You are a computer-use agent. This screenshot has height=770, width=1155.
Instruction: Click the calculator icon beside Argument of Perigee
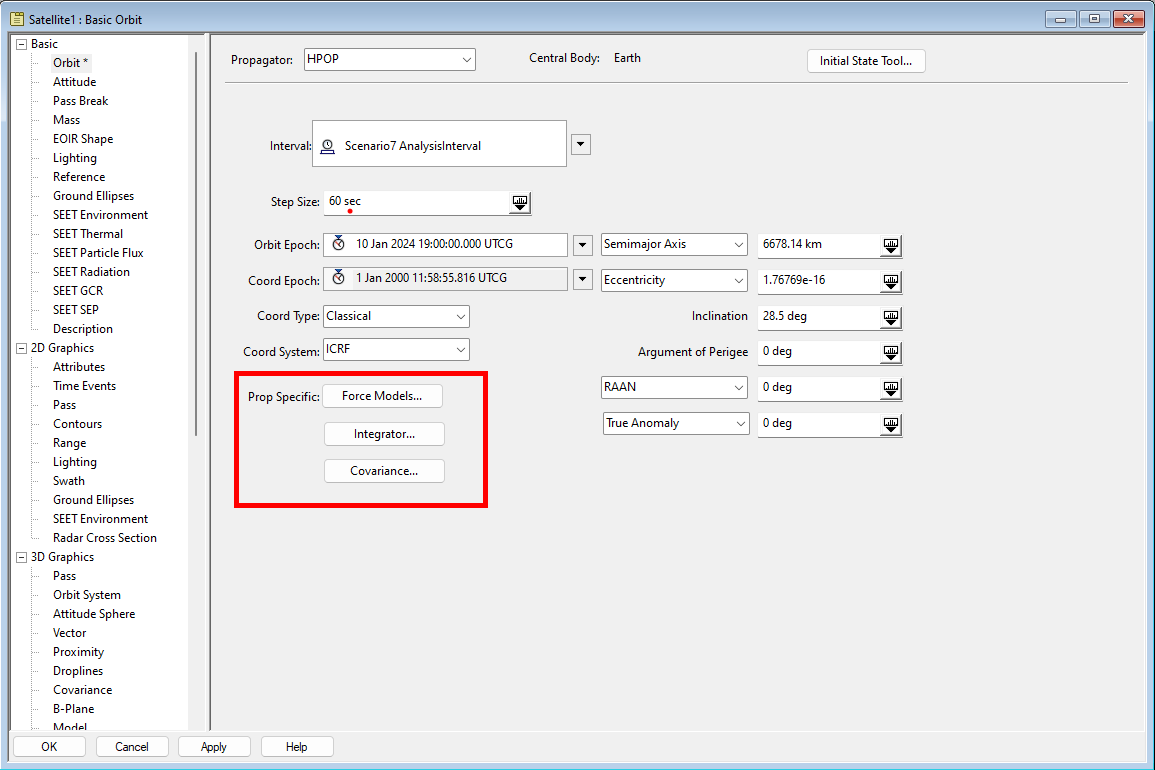(x=890, y=352)
